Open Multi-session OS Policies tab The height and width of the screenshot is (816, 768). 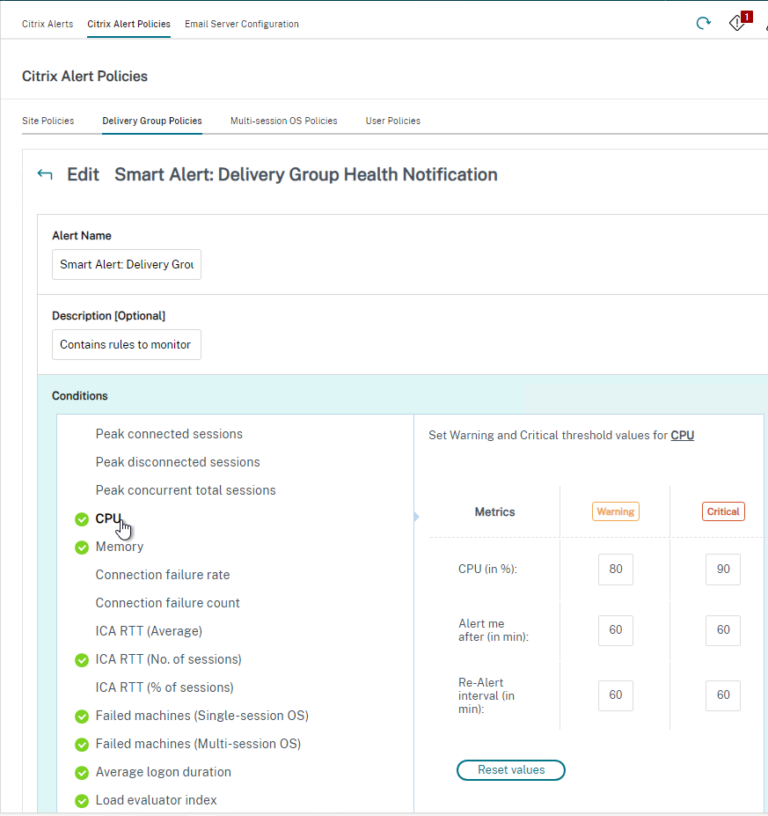coord(283,121)
